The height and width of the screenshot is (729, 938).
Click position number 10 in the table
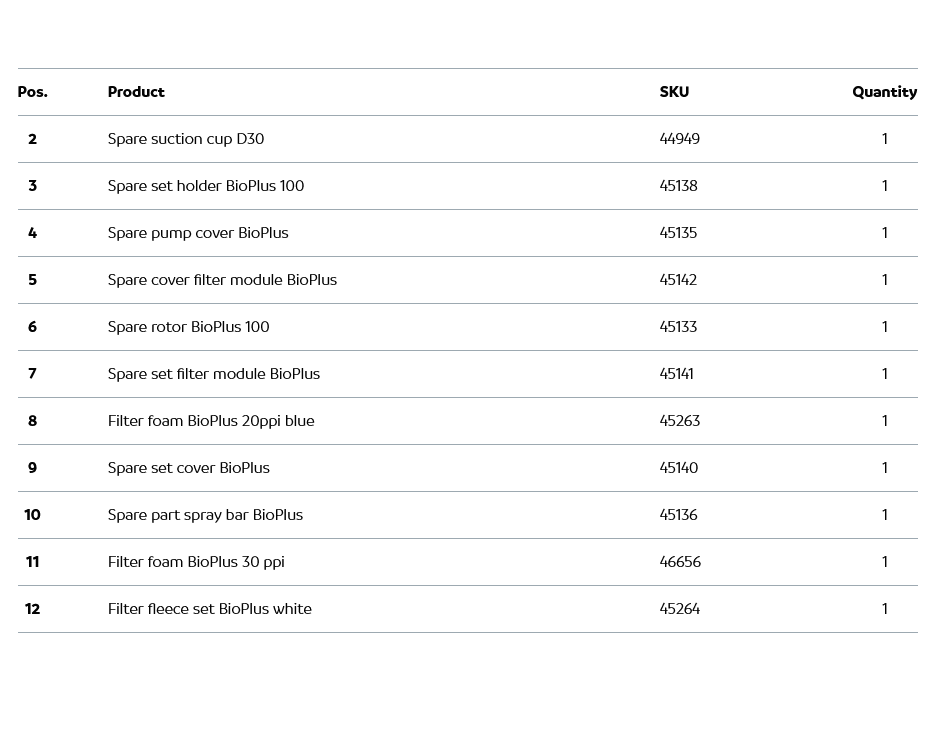(32, 515)
